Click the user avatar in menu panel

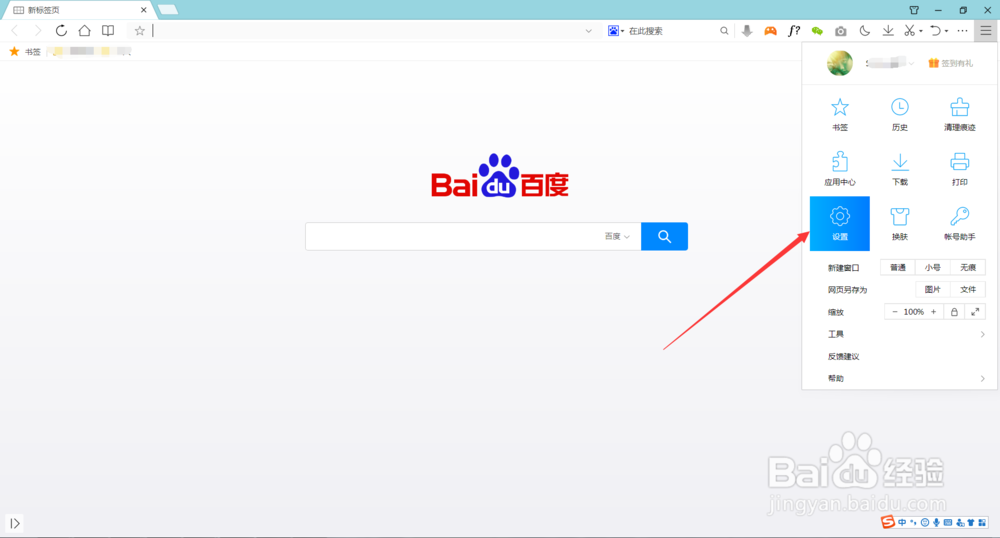pos(839,63)
